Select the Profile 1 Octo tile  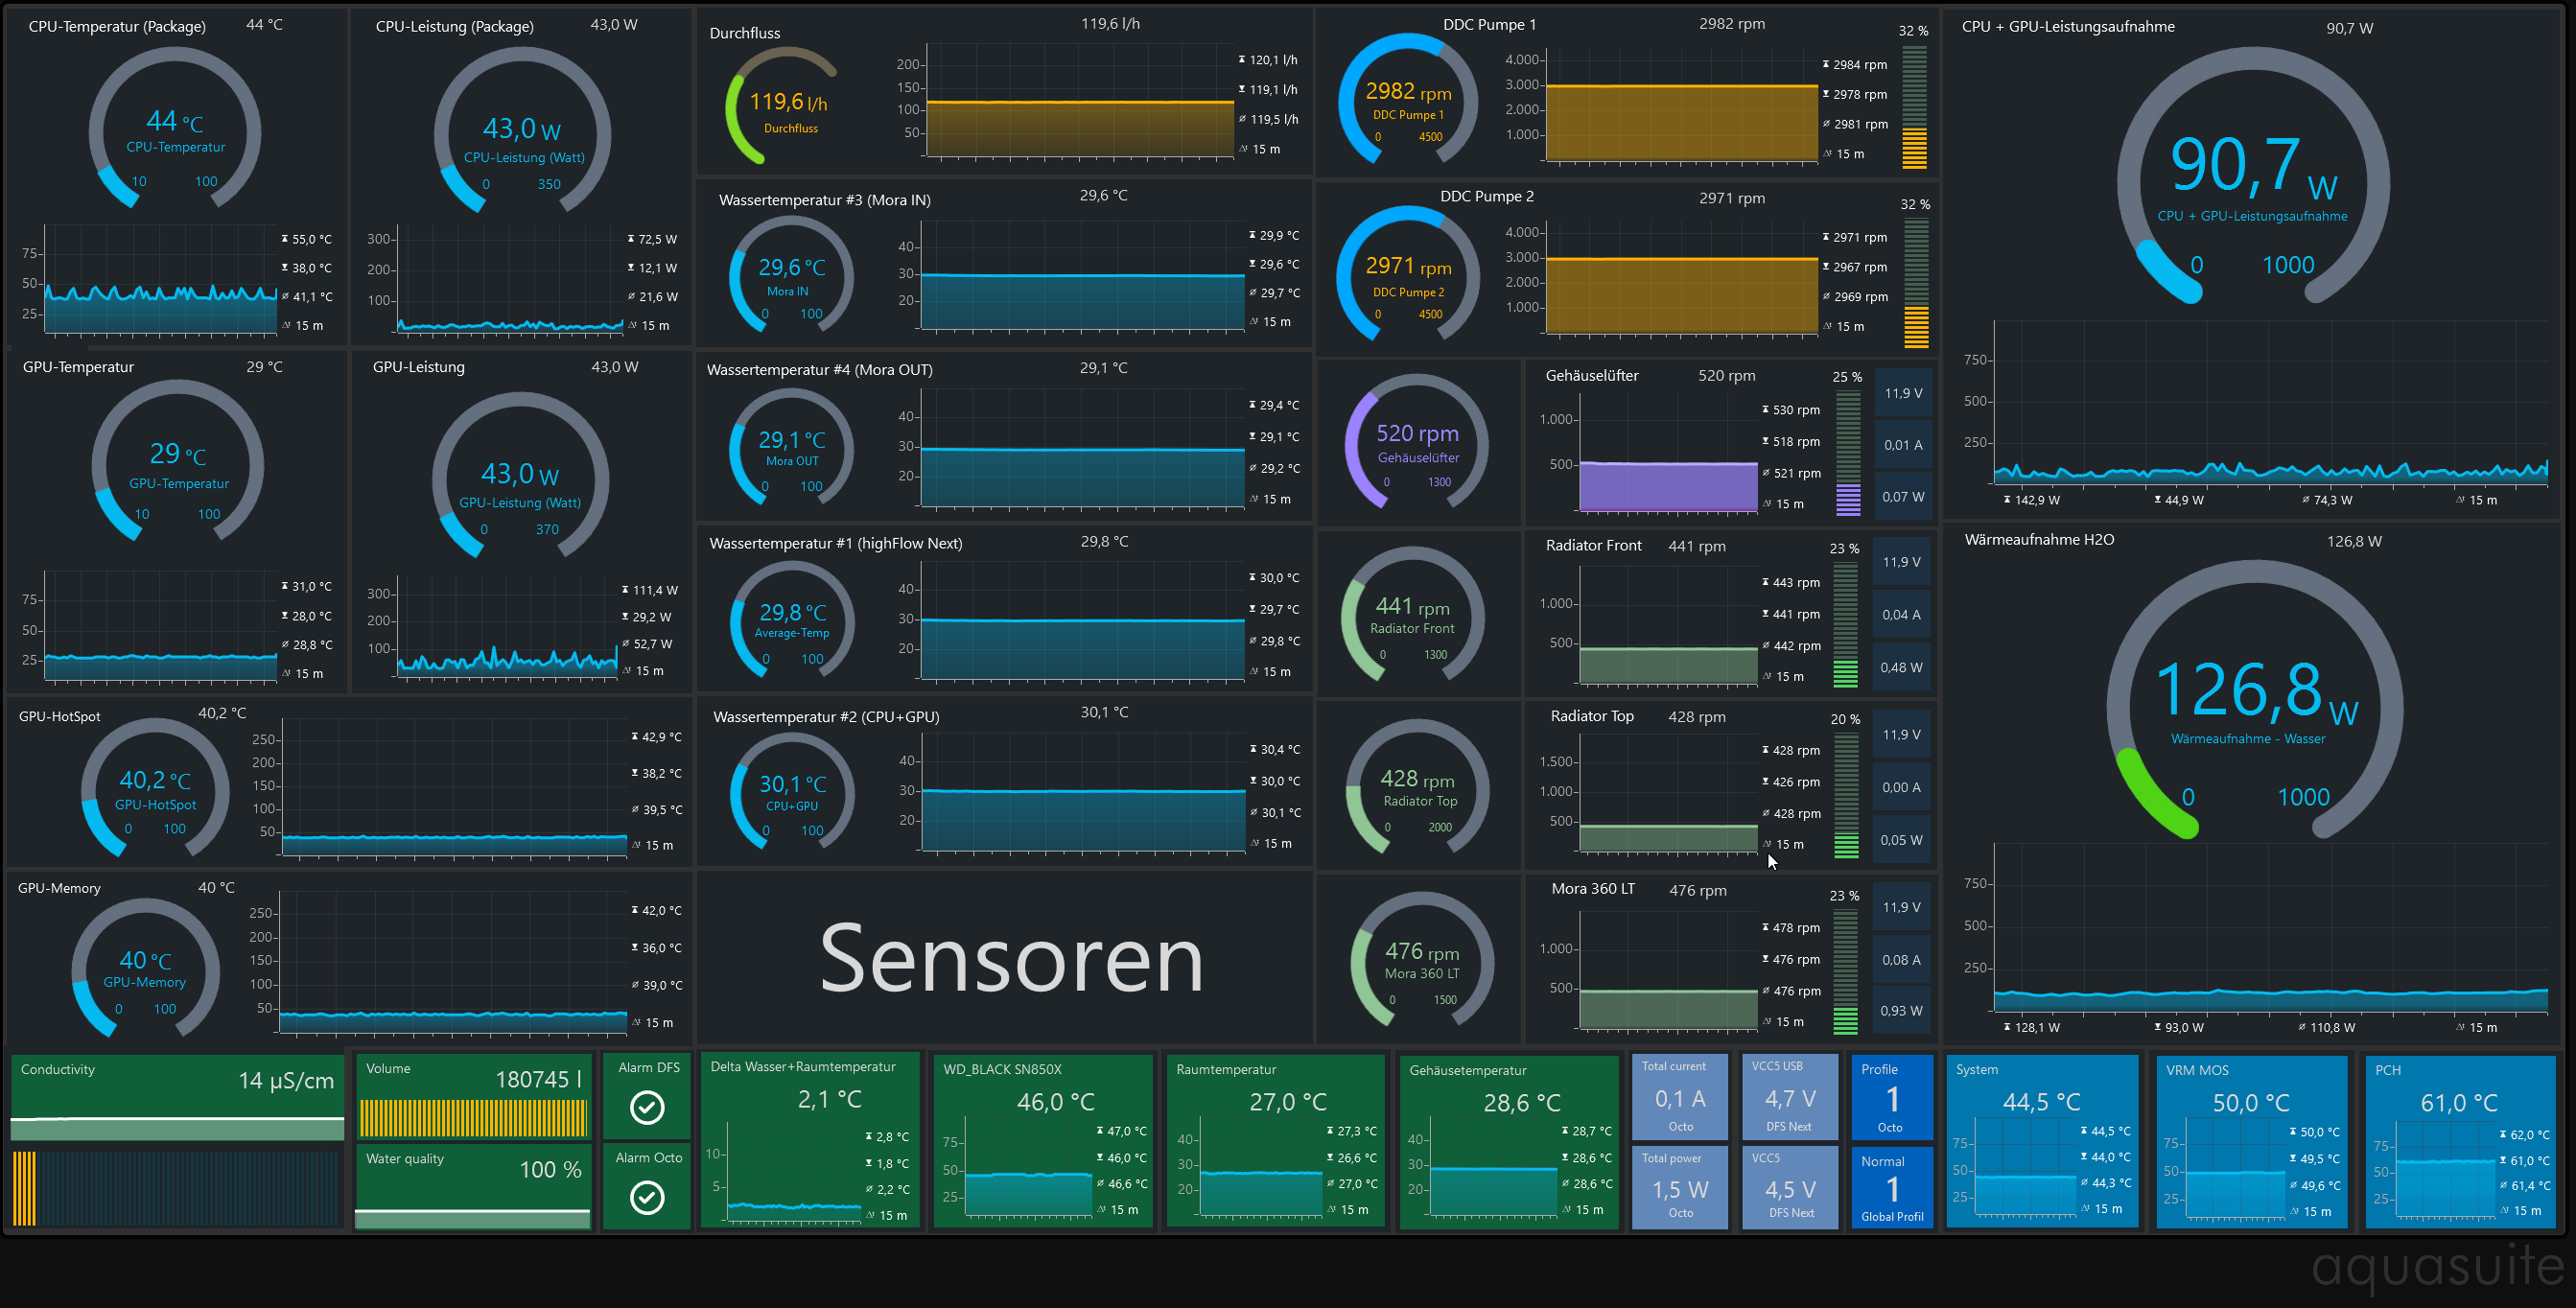[1891, 1097]
